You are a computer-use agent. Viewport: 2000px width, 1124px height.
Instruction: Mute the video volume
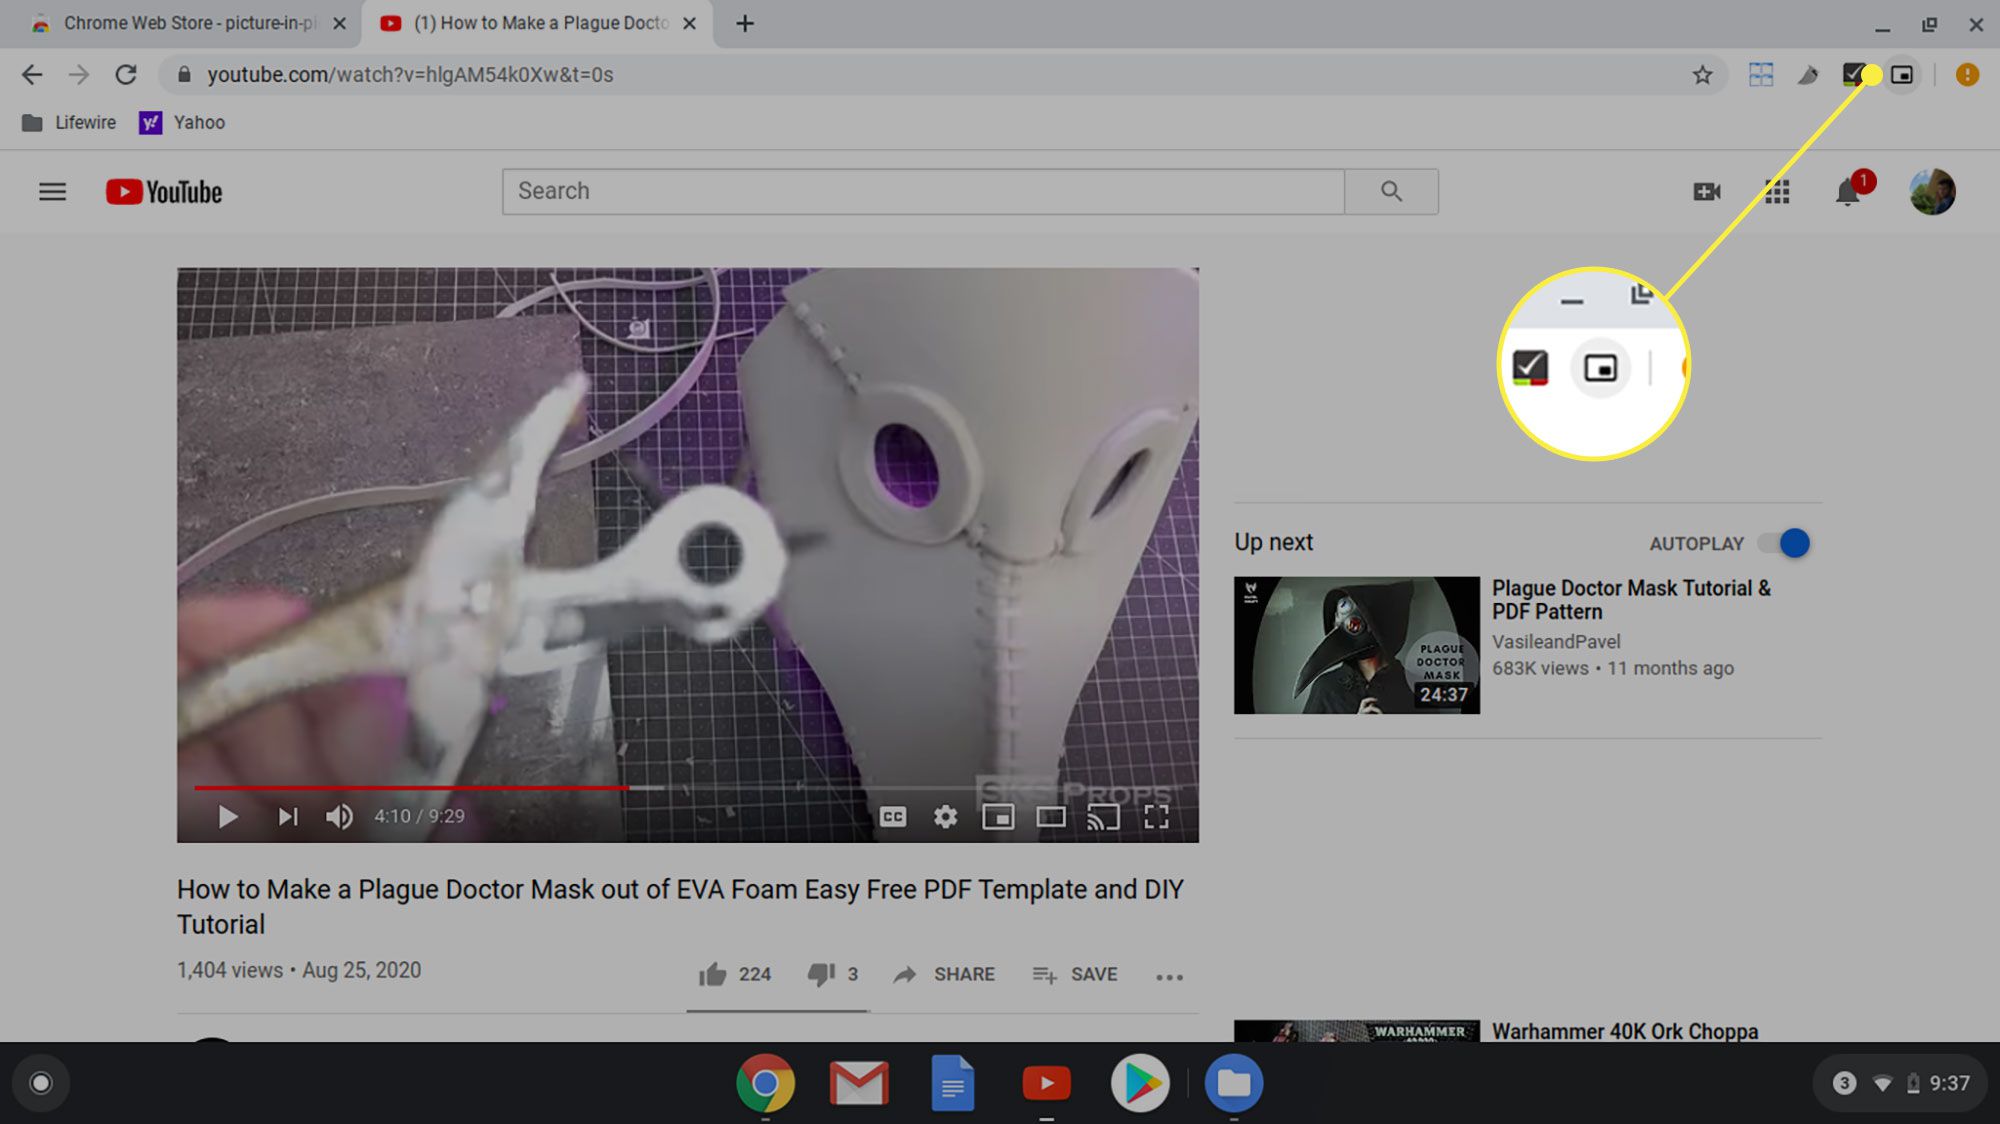pos(339,817)
